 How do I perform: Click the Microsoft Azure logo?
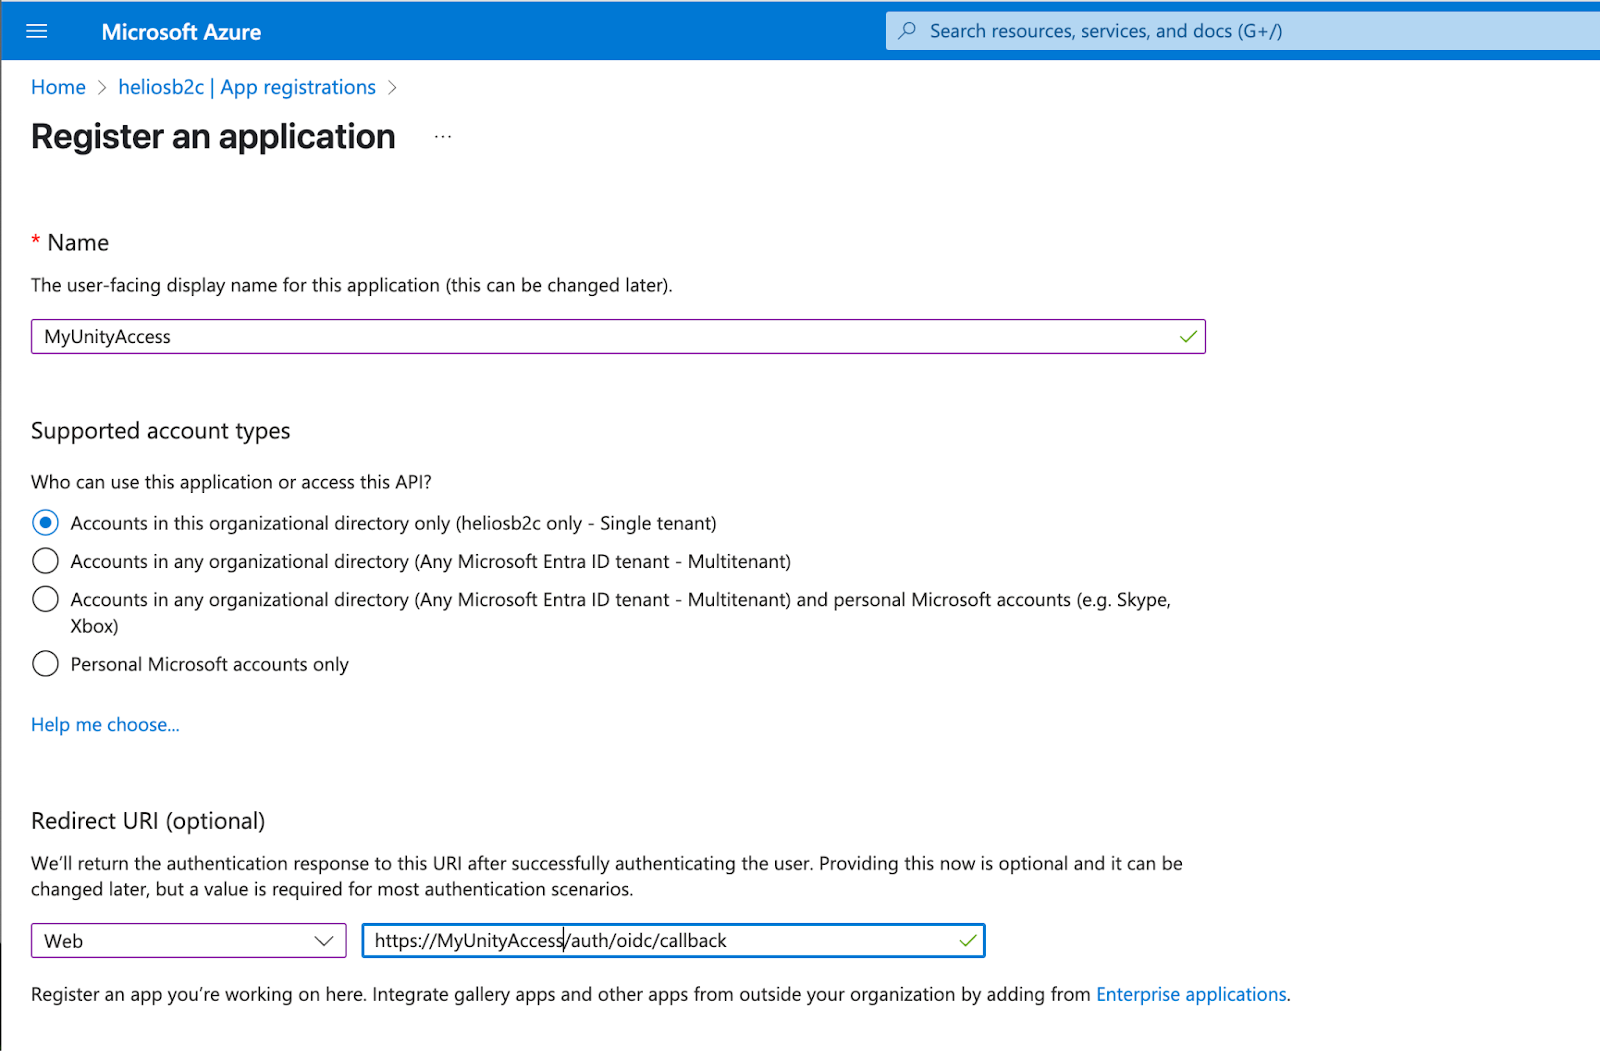[x=180, y=31]
